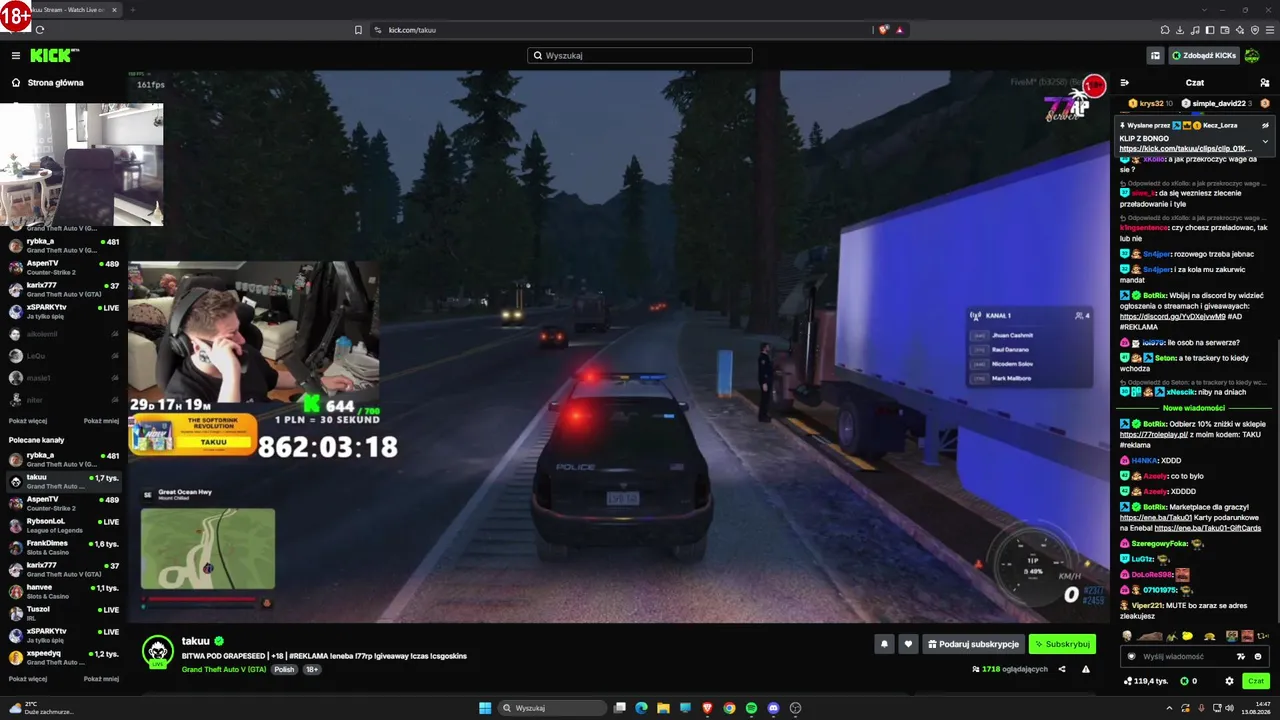This screenshot has width=1280, height=720.
Task: Follow takuu with the heart button
Action: point(908,645)
